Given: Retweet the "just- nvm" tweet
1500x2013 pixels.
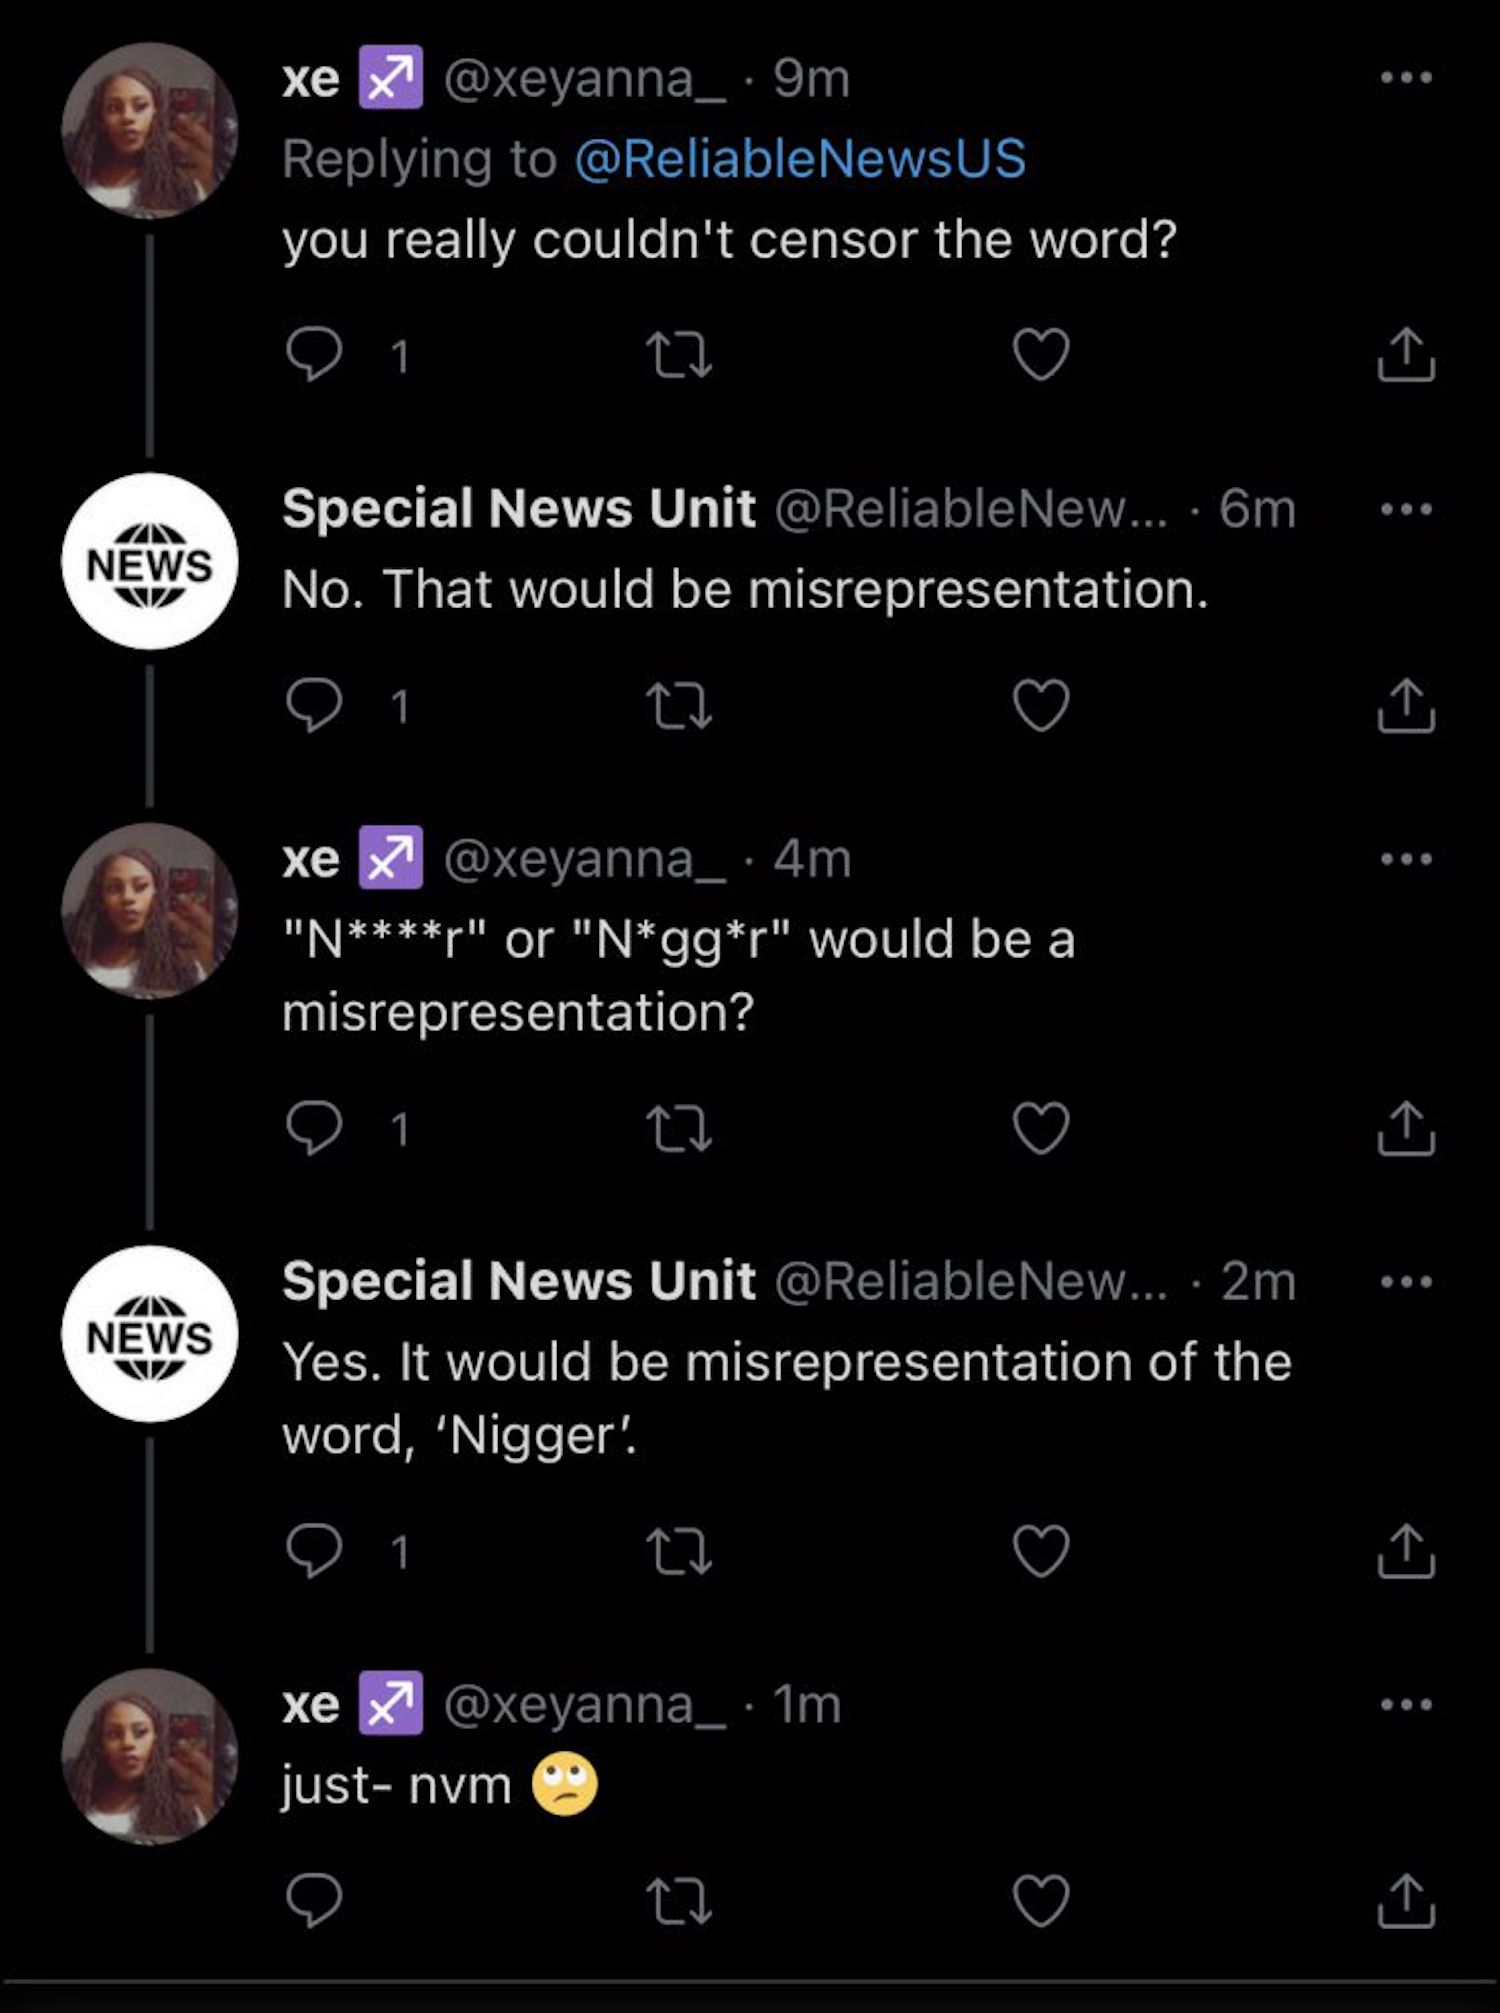Looking at the screenshot, I should [x=679, y=1900].
